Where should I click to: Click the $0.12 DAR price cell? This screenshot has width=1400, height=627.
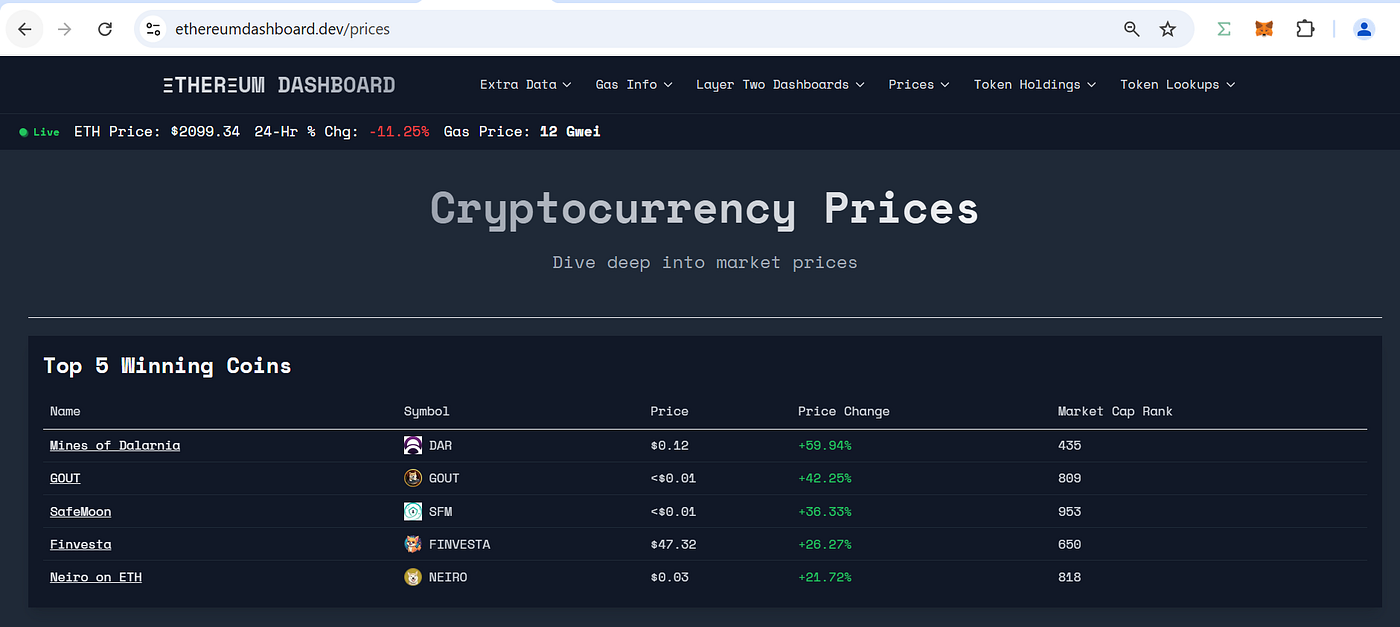tap(669, 445)
